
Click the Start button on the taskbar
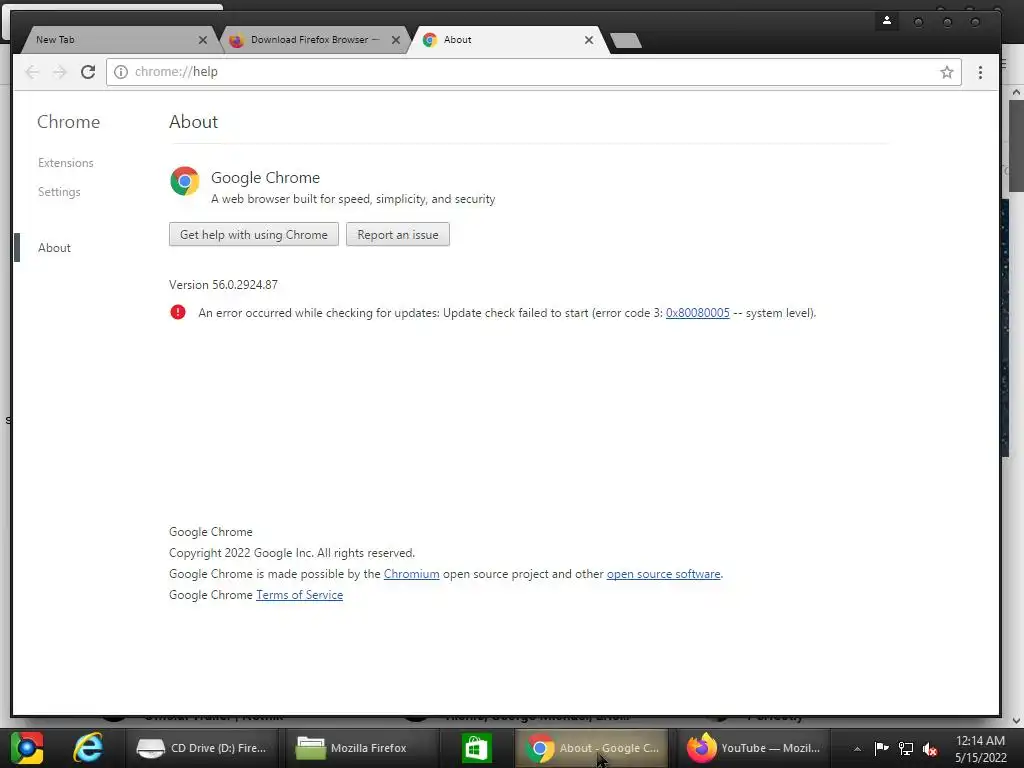pyautogui.click(x=27, y=748)
